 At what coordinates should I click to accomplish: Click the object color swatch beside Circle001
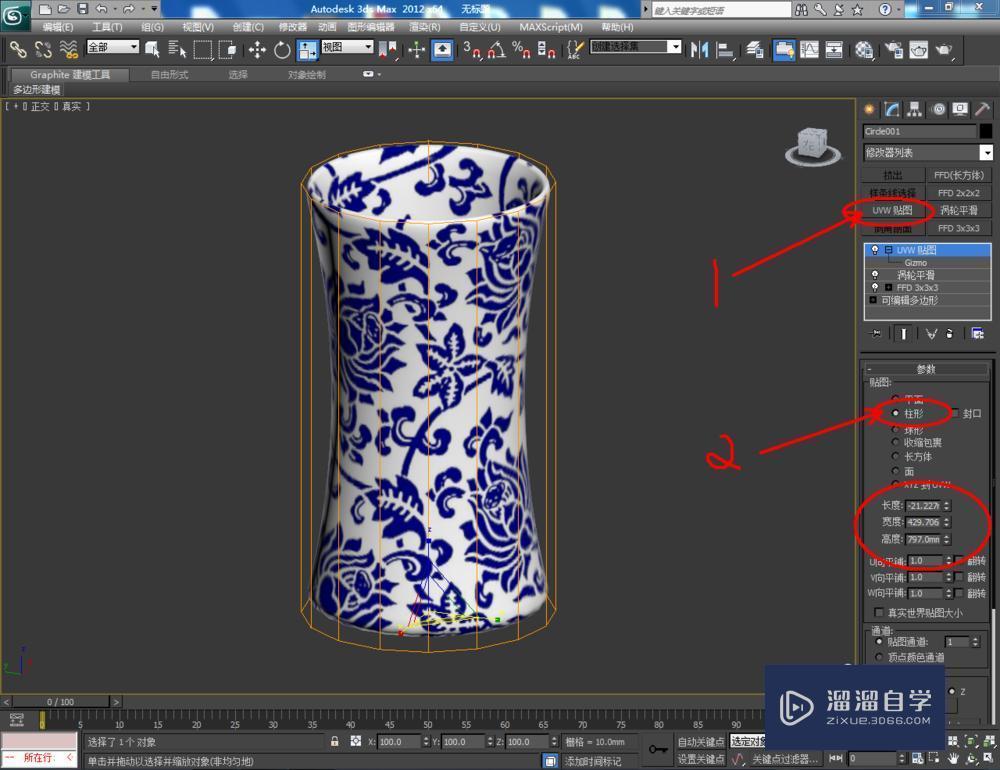[986, 131]
